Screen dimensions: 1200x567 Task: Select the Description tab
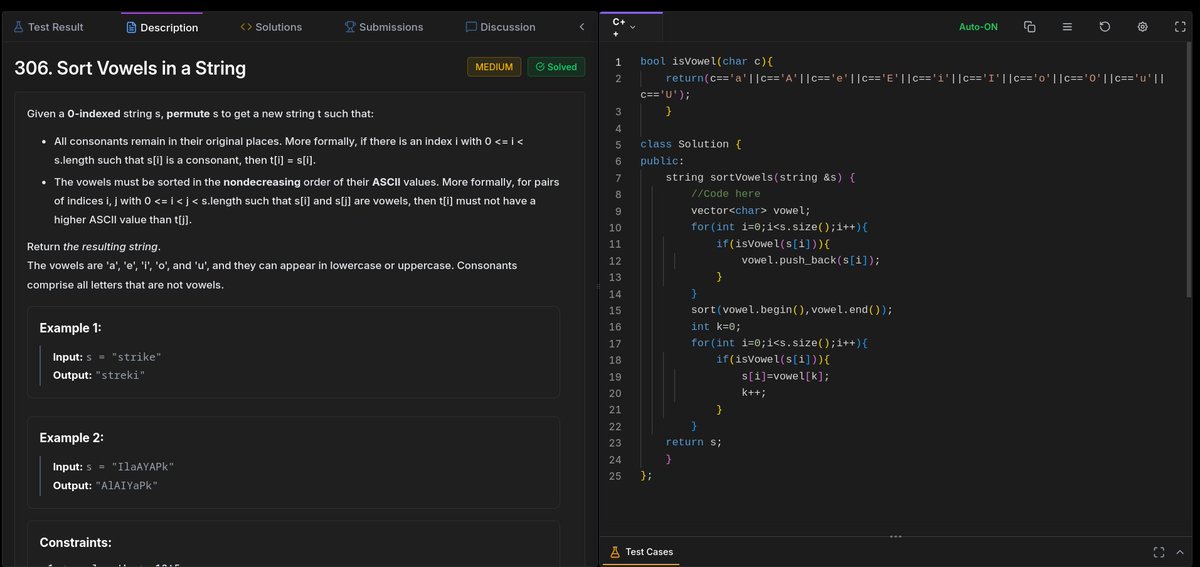point(162,27)
